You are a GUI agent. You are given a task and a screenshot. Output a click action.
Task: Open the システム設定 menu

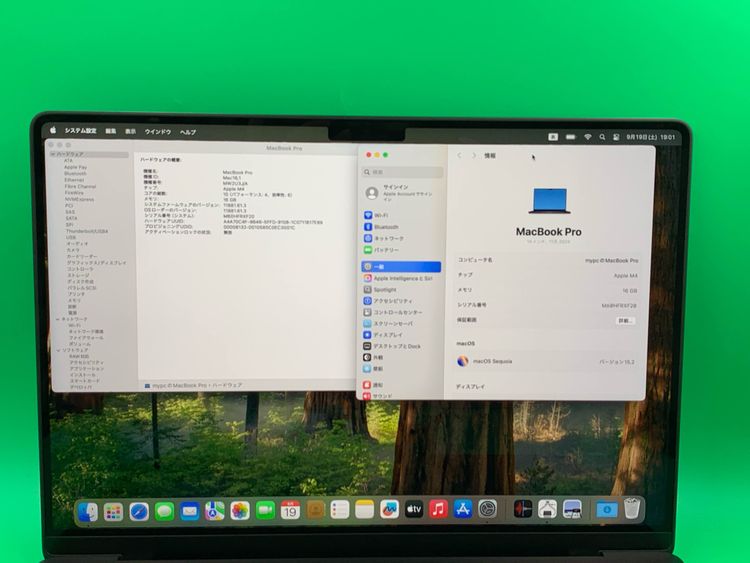[x=80, y=131]
